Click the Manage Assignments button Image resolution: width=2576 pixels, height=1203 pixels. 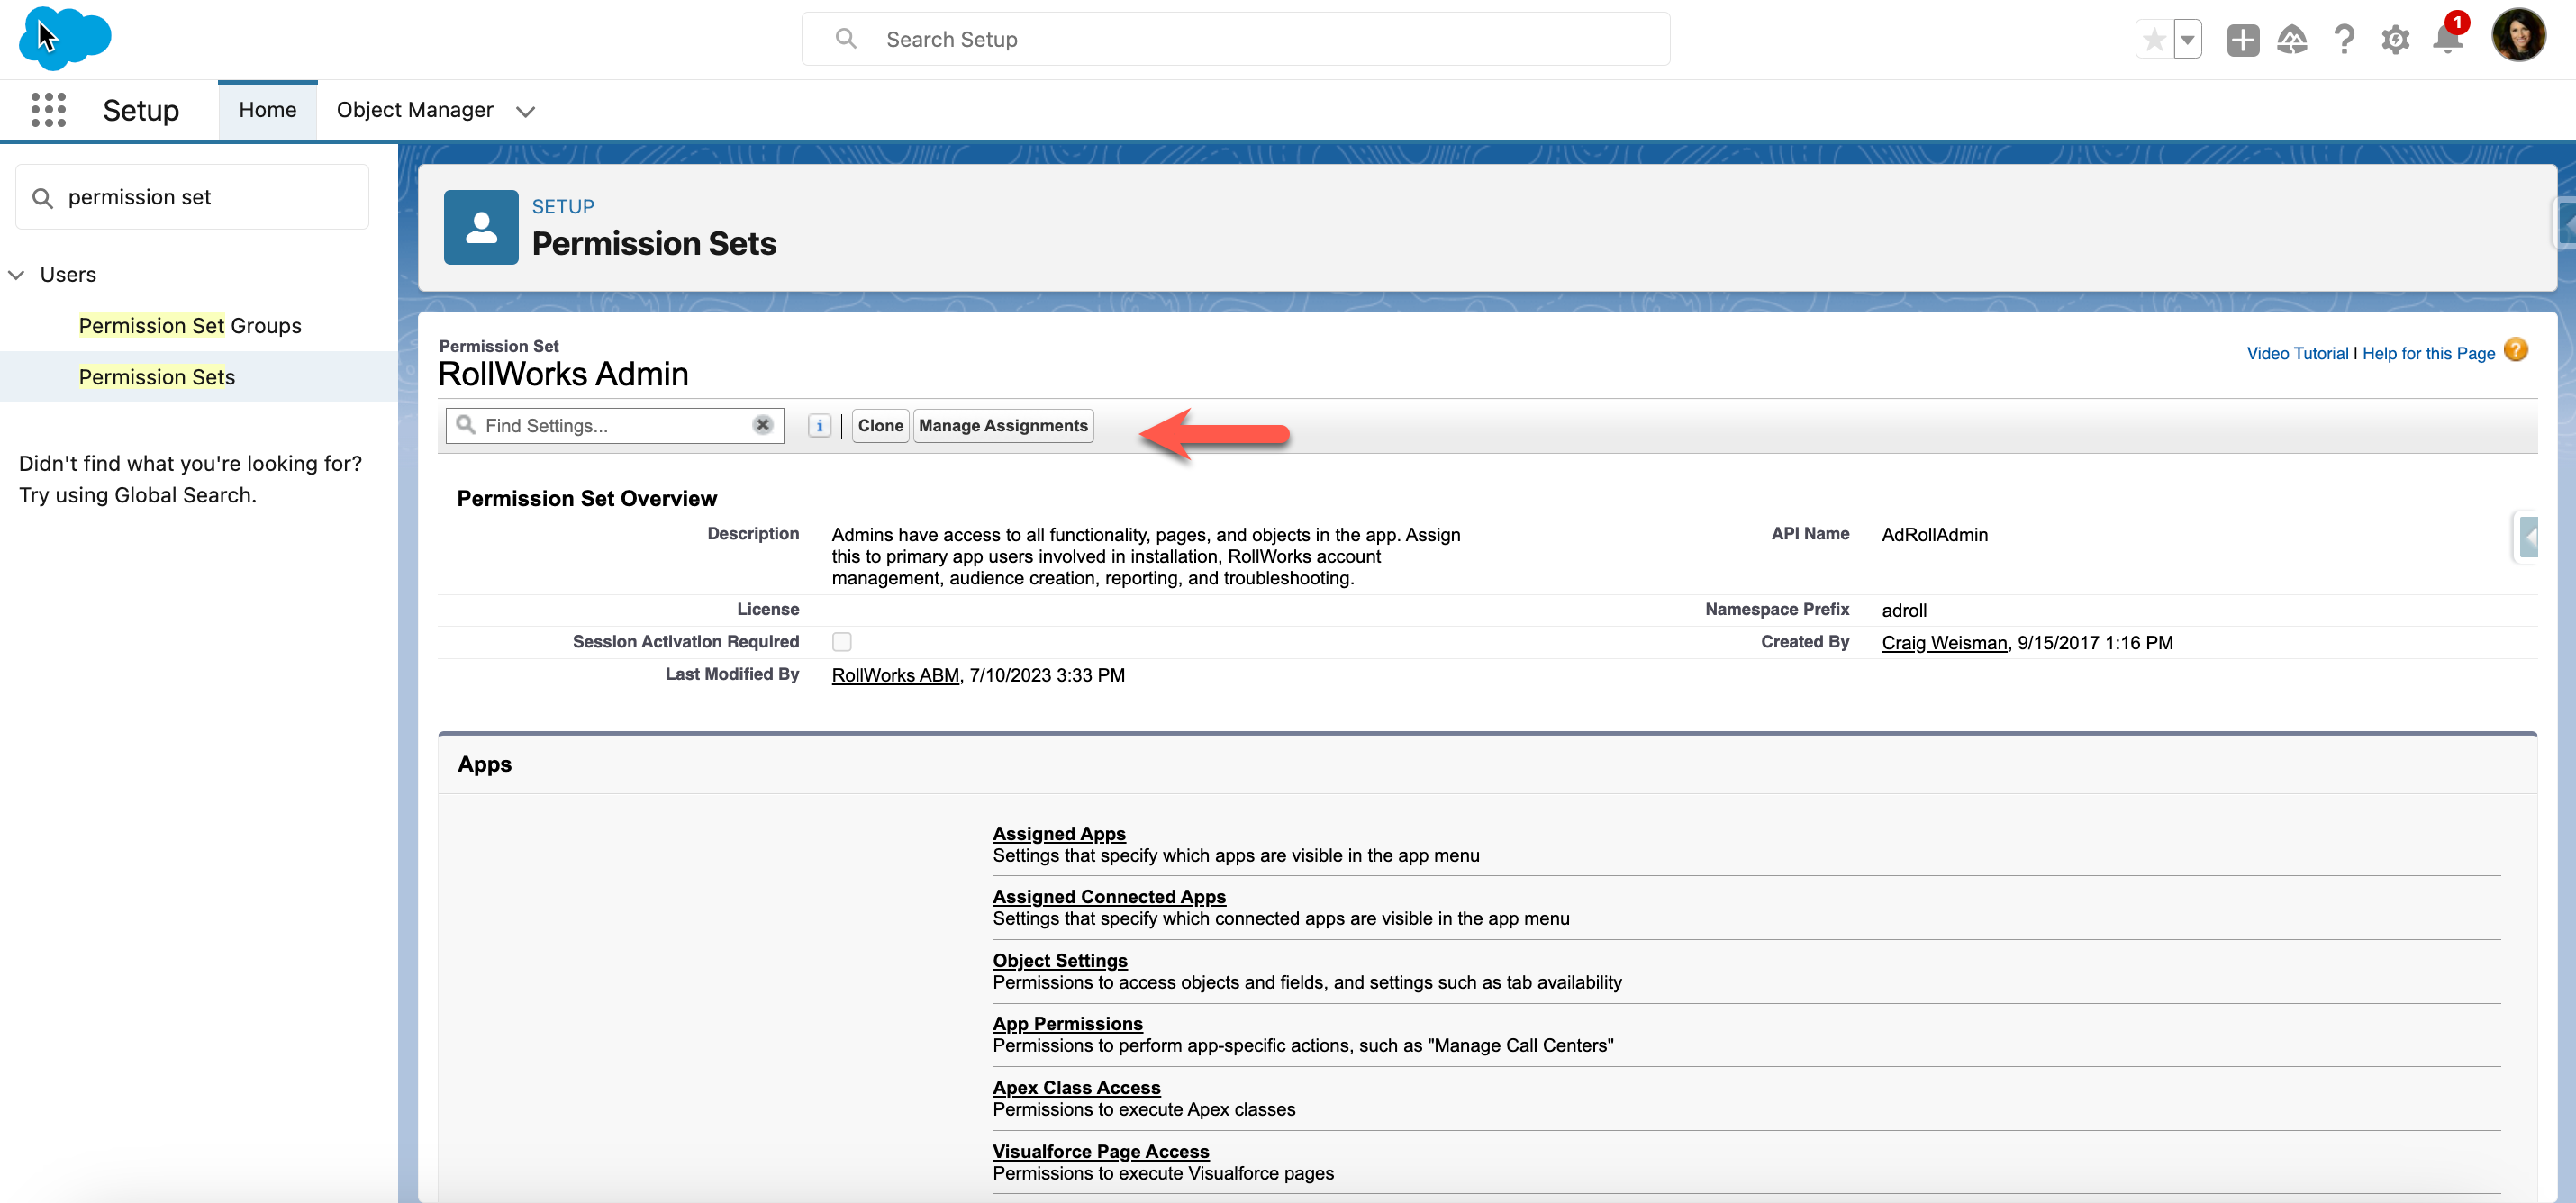tap(1002, 426)
